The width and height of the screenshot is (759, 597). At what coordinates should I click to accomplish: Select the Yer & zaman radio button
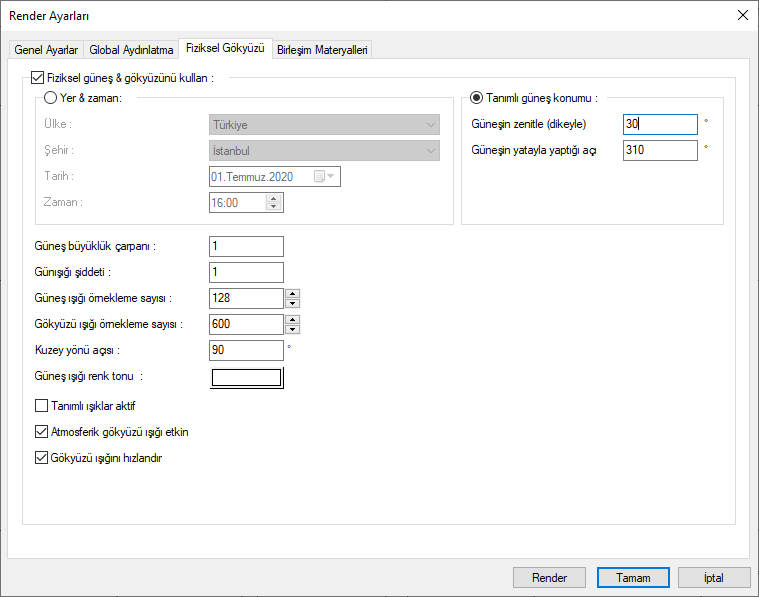click(51, 98)
